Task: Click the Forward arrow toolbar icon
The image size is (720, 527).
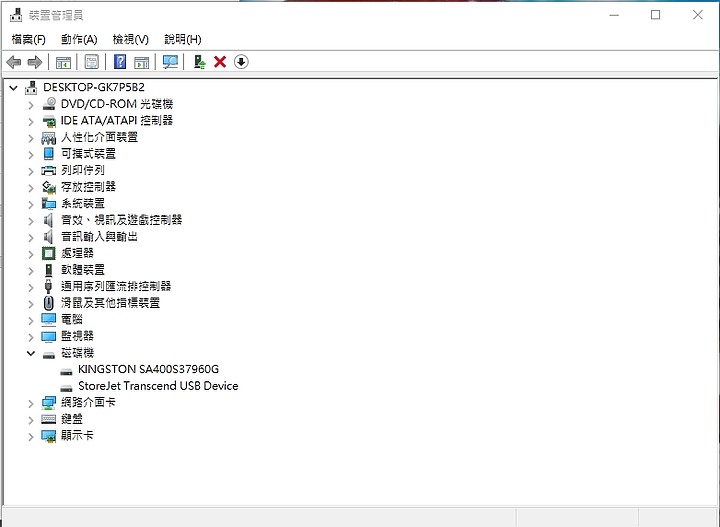Action: pos(35,62)
